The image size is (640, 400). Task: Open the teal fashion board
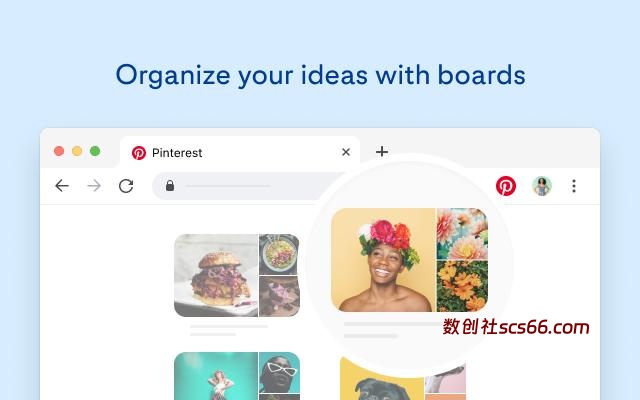coord(237,376)
